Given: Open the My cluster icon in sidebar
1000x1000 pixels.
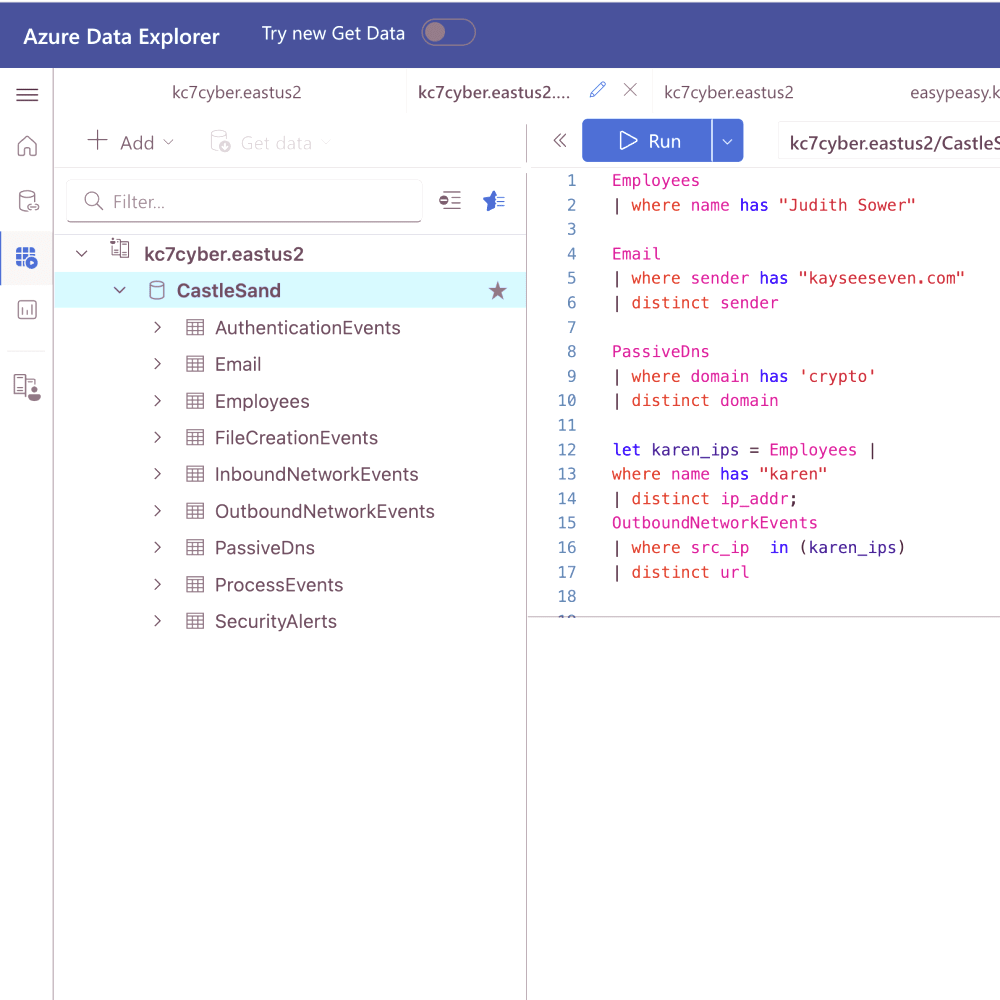Looking at the screenshot, I should [27, 386].
